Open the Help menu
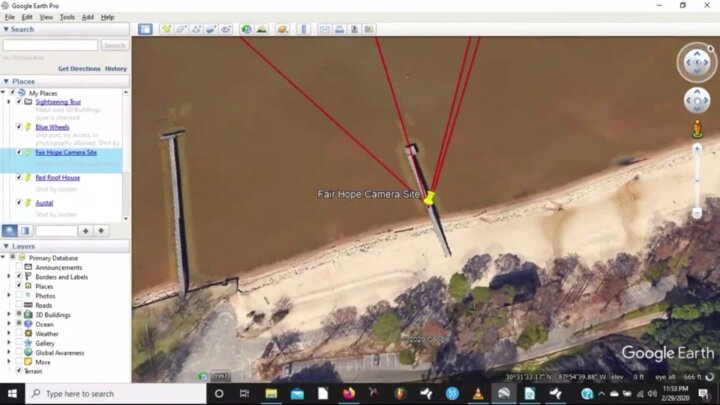 point(107,17)
